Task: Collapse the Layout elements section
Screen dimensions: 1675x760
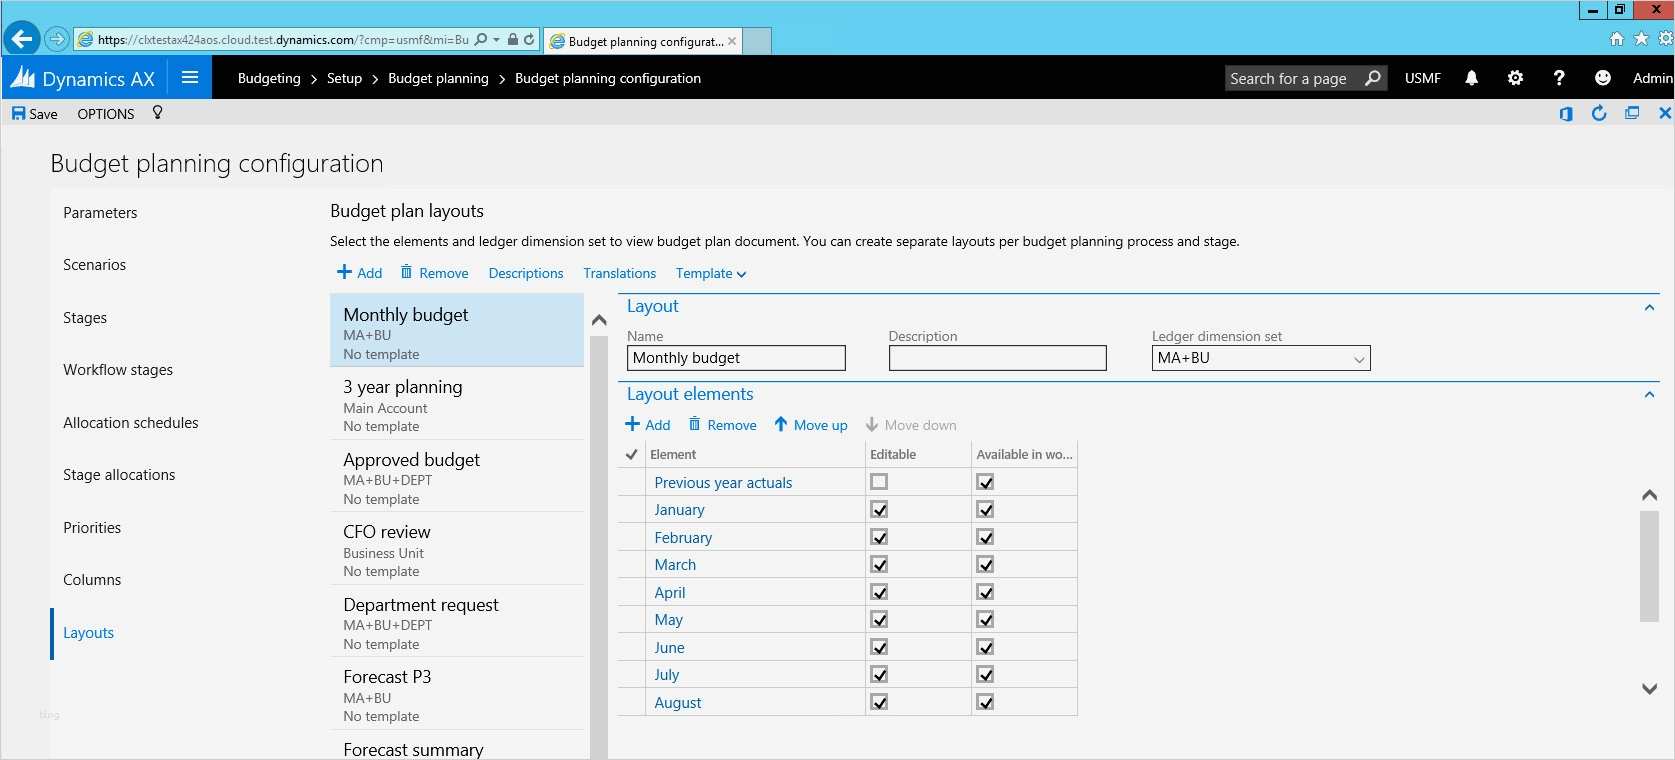Action: (x=1649, y=394)
